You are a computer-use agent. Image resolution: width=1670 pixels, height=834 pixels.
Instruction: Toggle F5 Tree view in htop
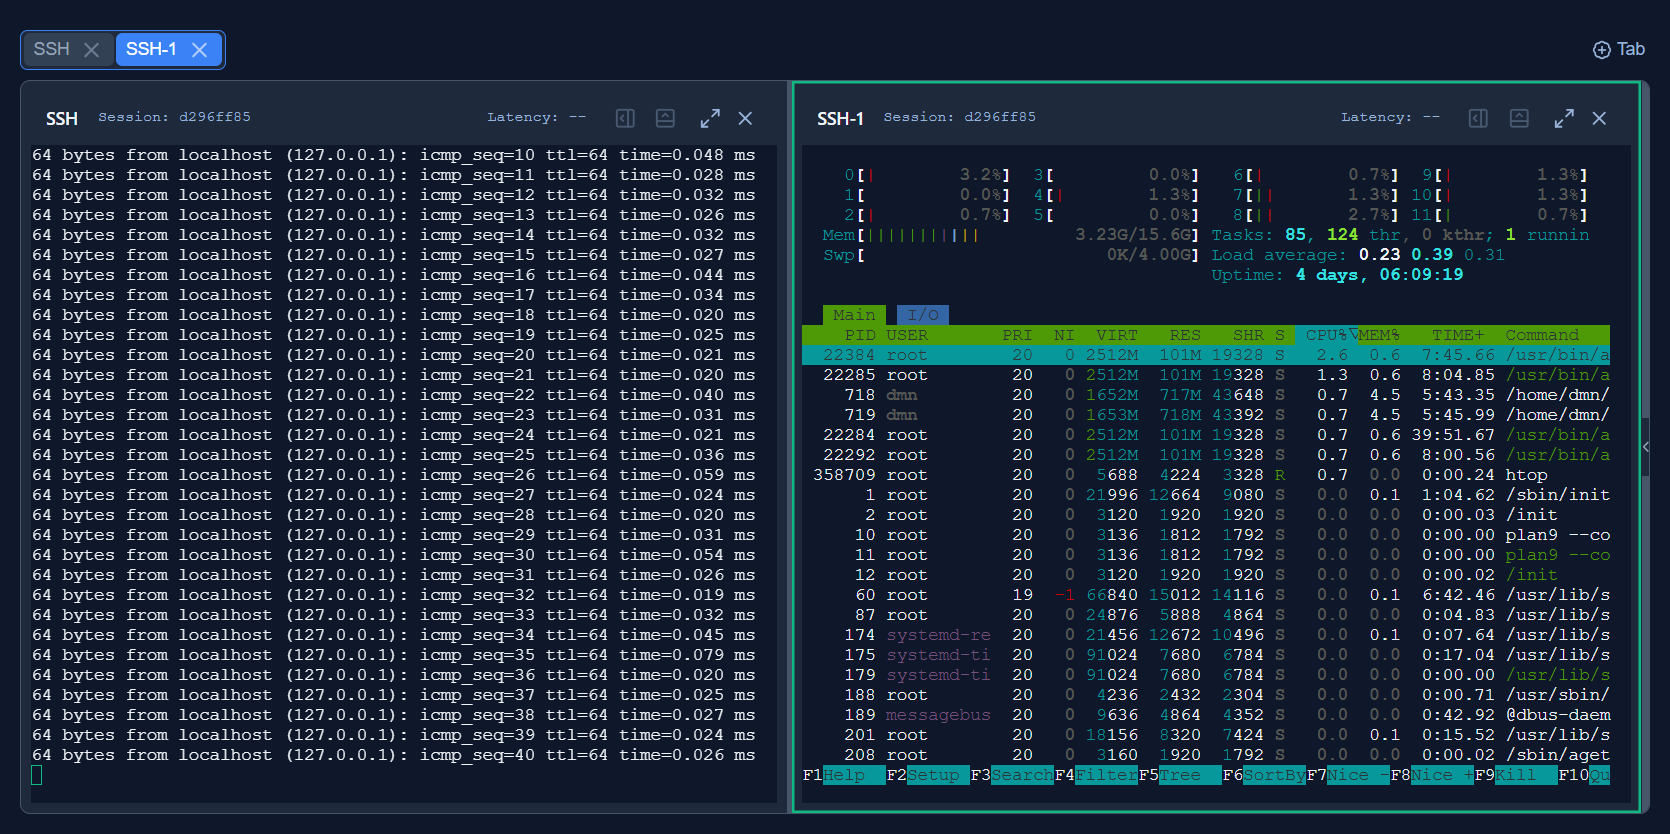(1179, 775)
